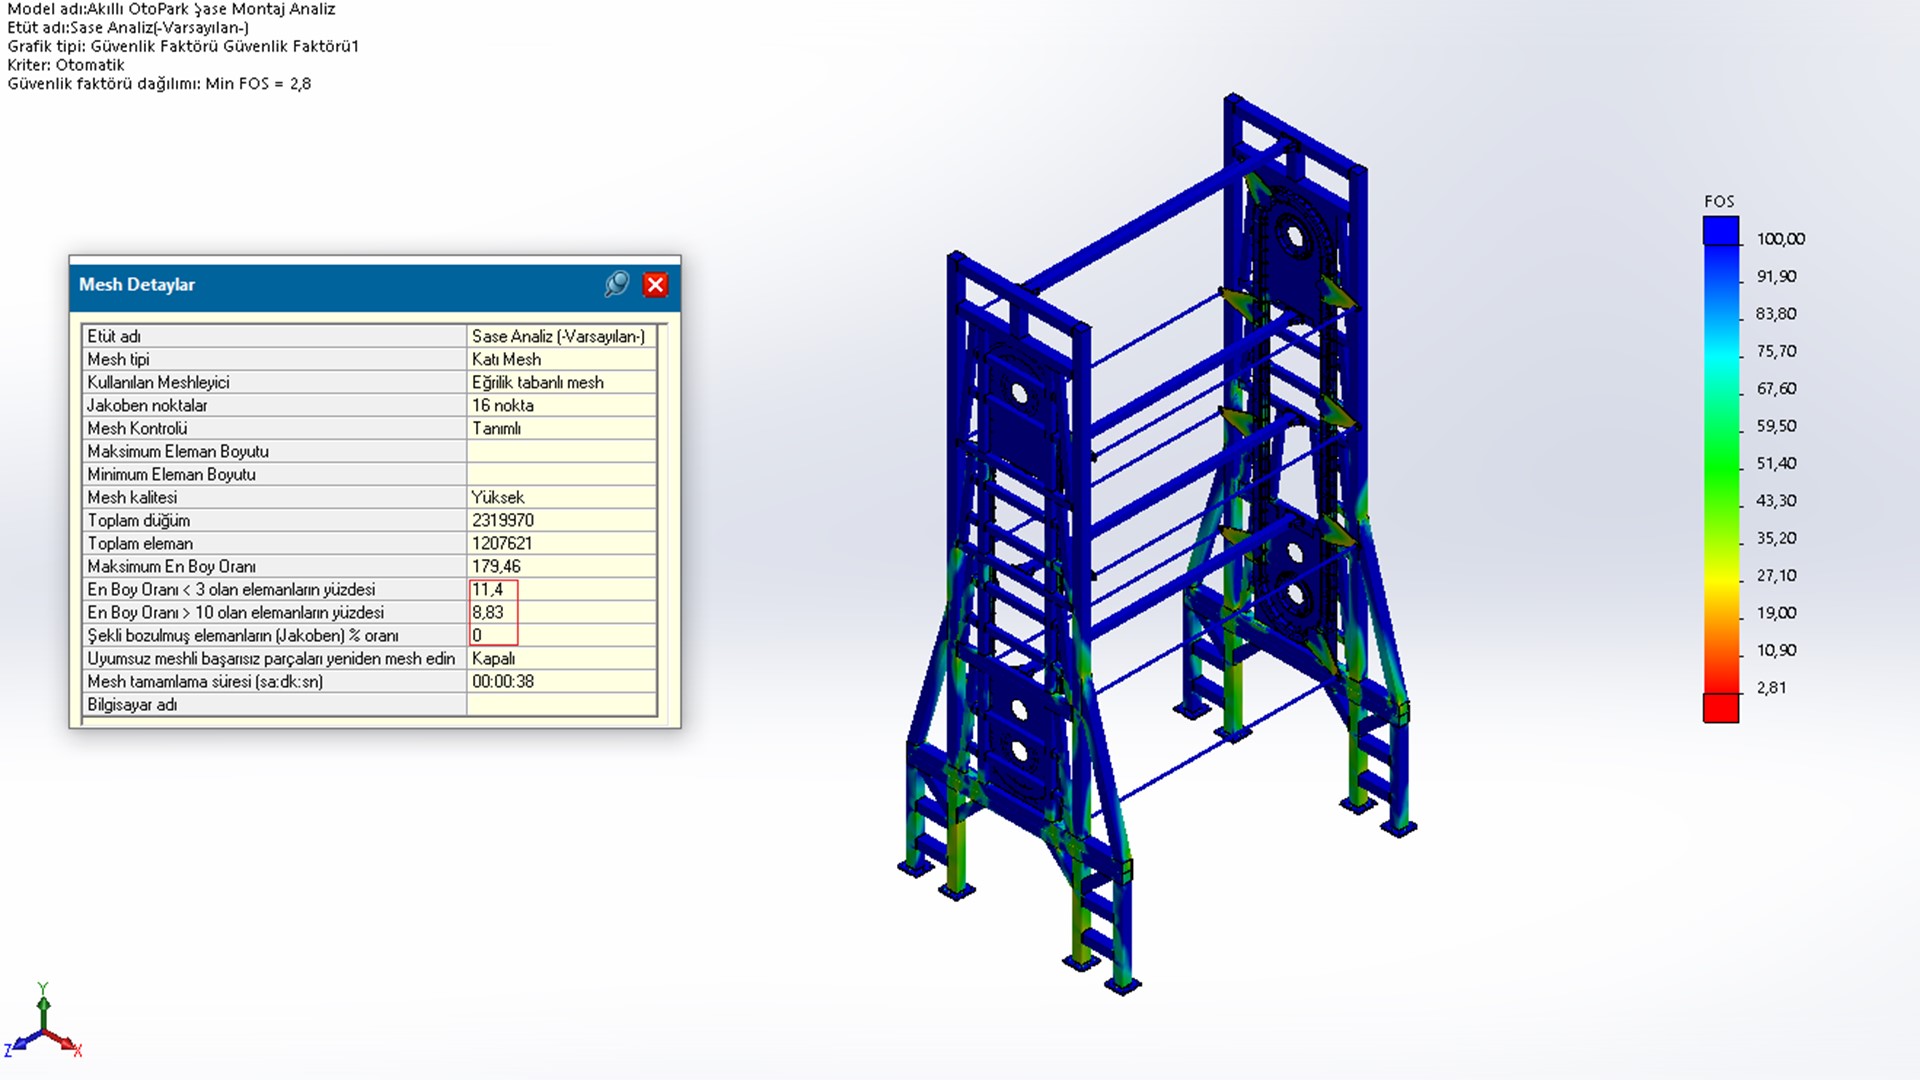Click the Mesh tamamlama süresi value 00:00:38
This screenshot has height=1080, width=1920.
point(503,682)
